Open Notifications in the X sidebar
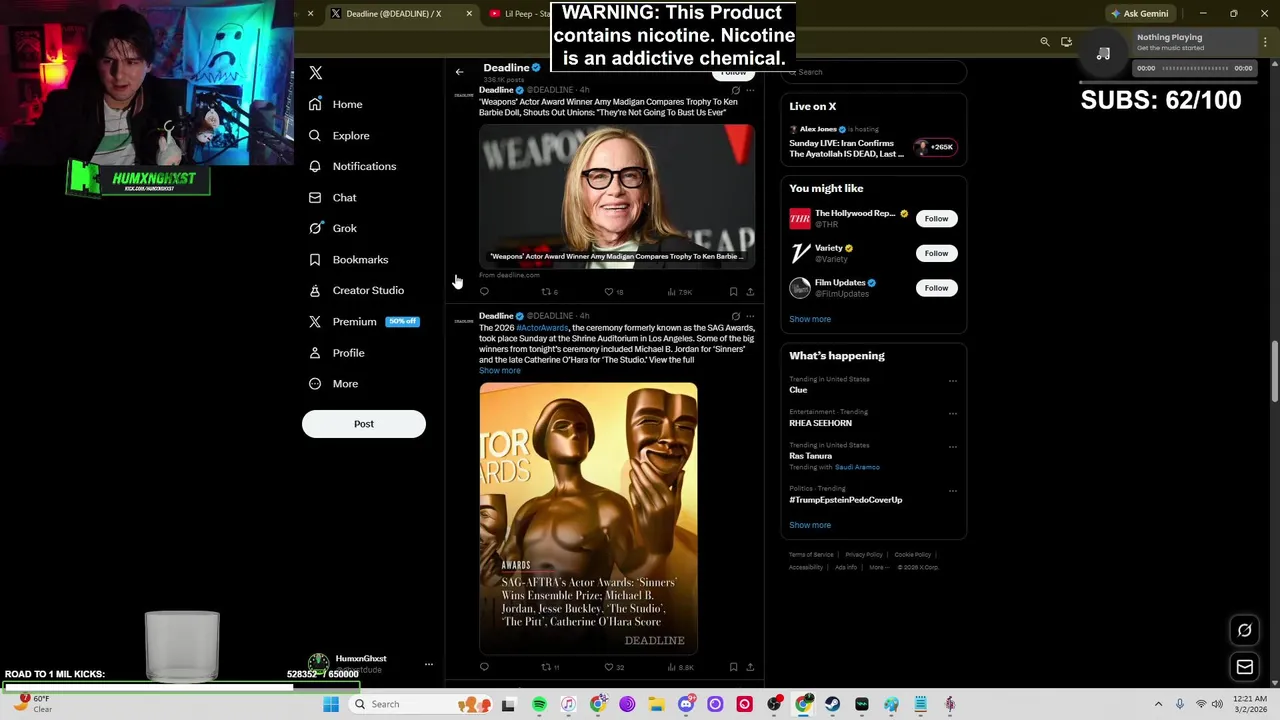The height and width of the screenshot is (720, 1280). 353,166
